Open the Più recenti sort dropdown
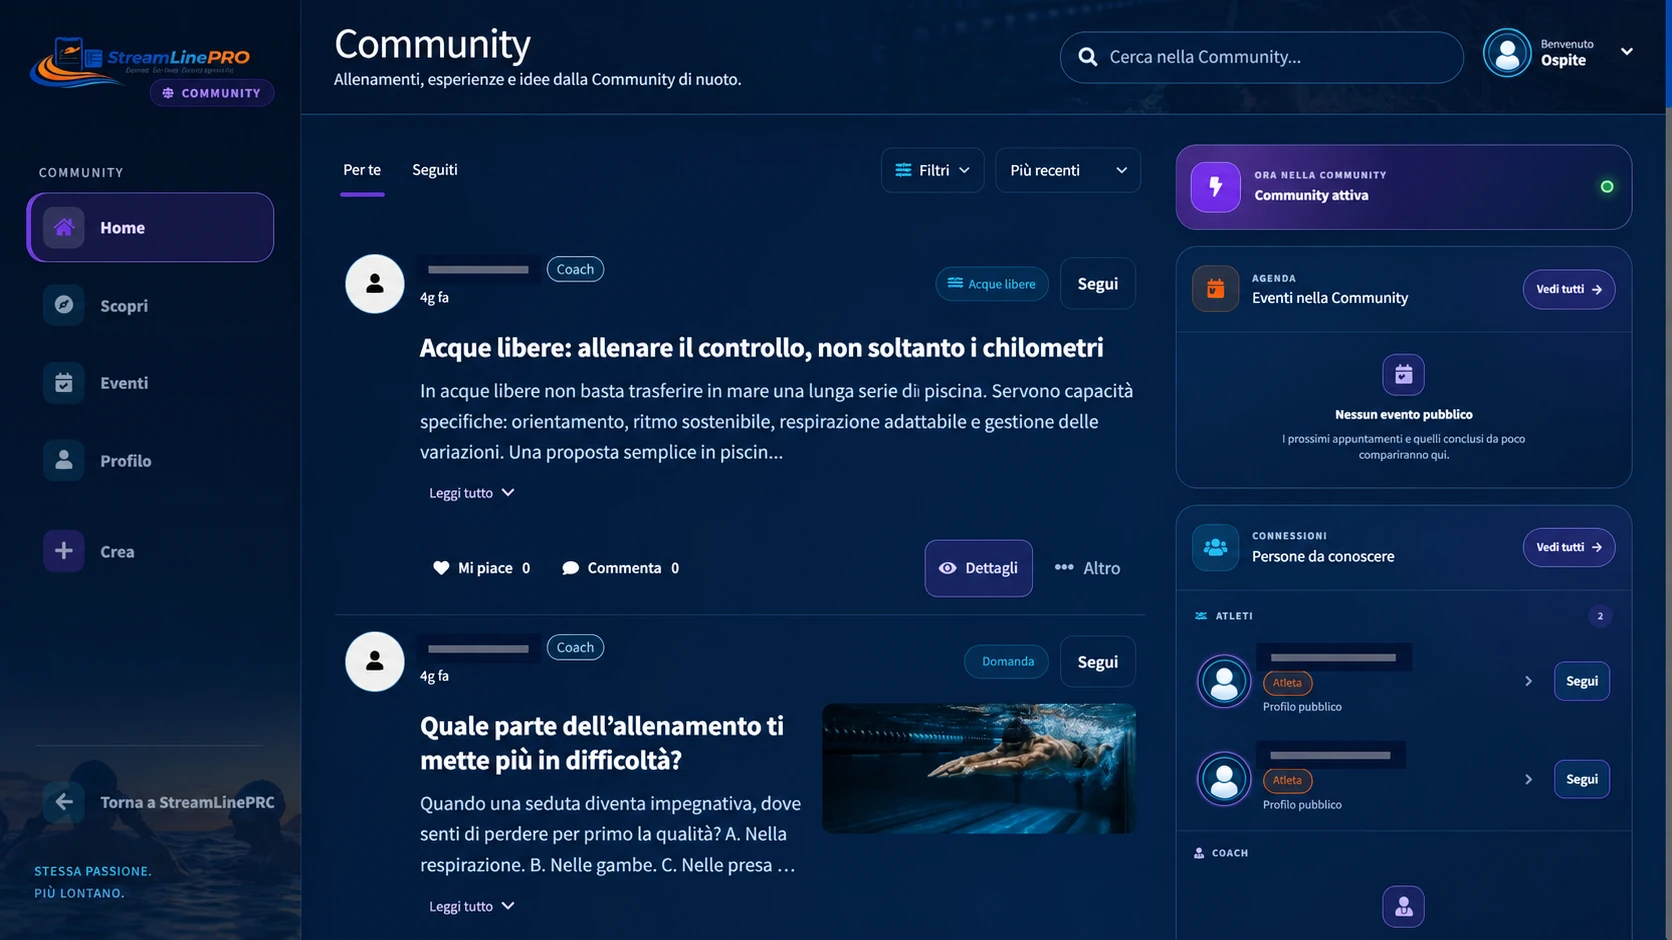 click(1067, 170)
